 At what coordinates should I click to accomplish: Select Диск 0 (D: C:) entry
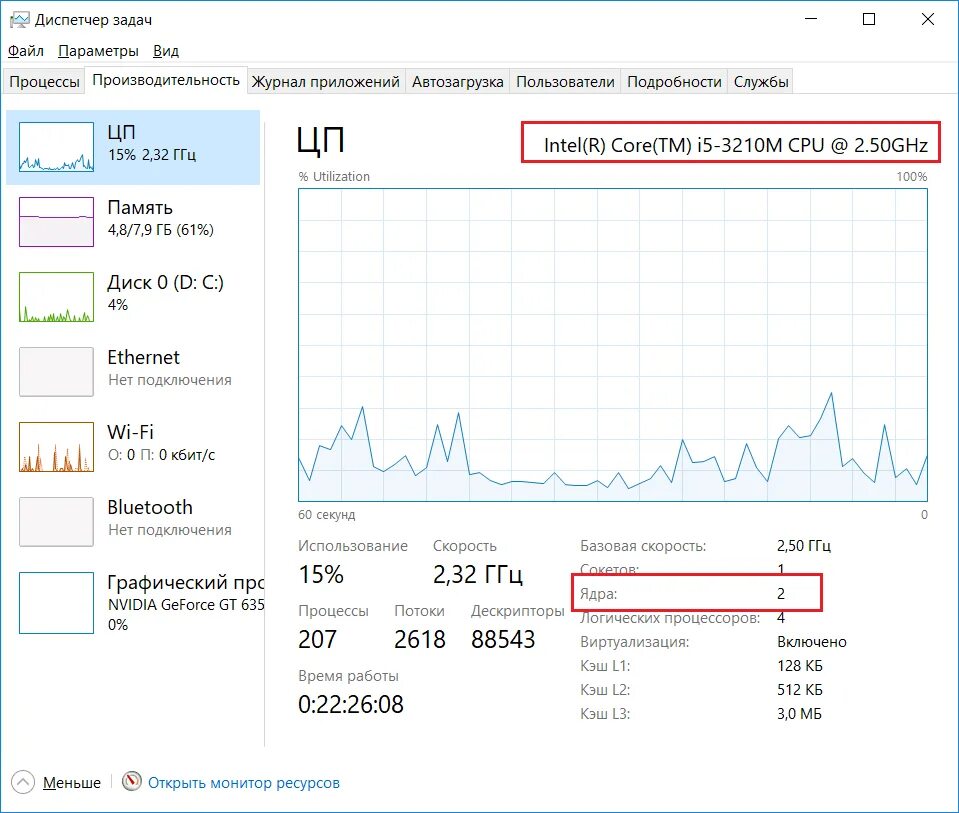pyautogui.click(x=133, y=297)
